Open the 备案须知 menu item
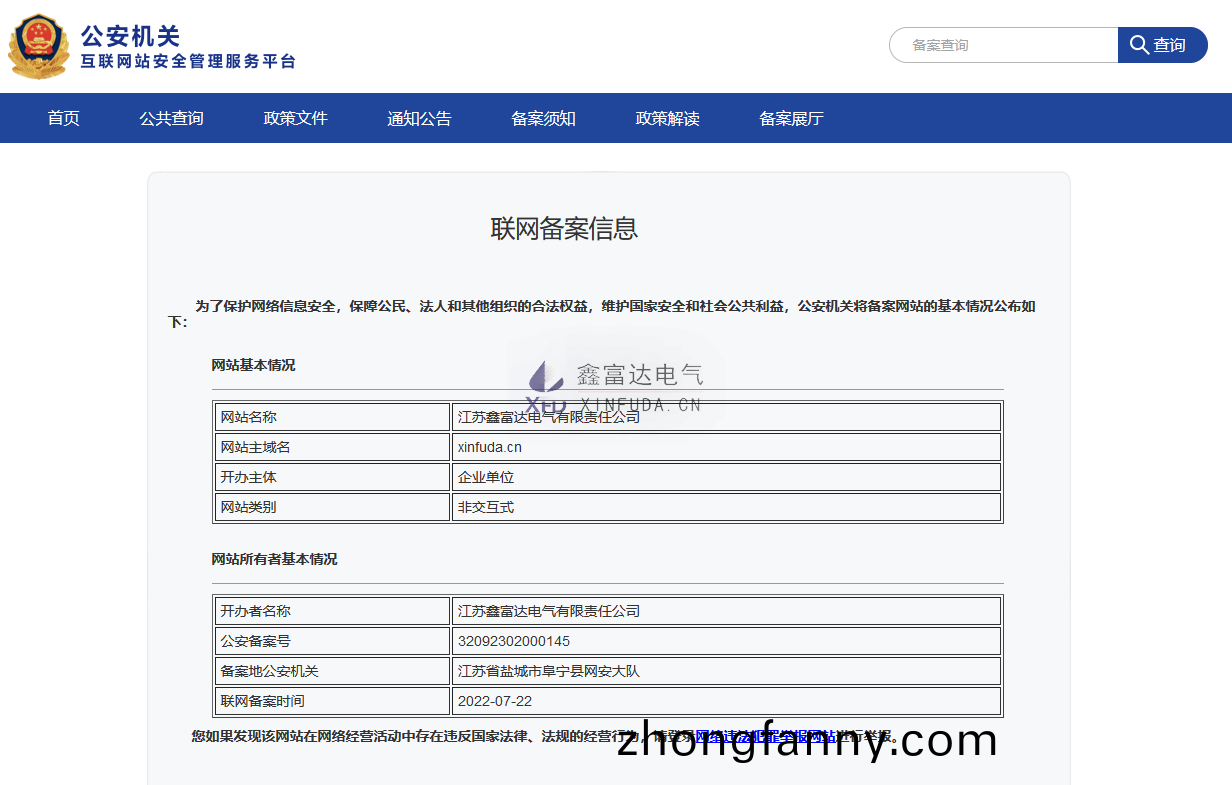This screenshot has width=1232, height=785. point(543,118)
